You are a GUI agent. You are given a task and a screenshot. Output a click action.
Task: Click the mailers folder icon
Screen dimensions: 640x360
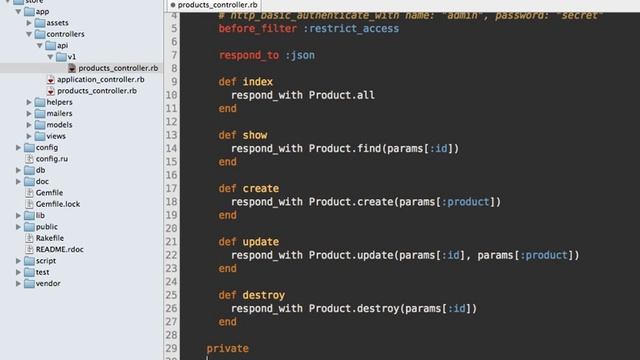40,113
